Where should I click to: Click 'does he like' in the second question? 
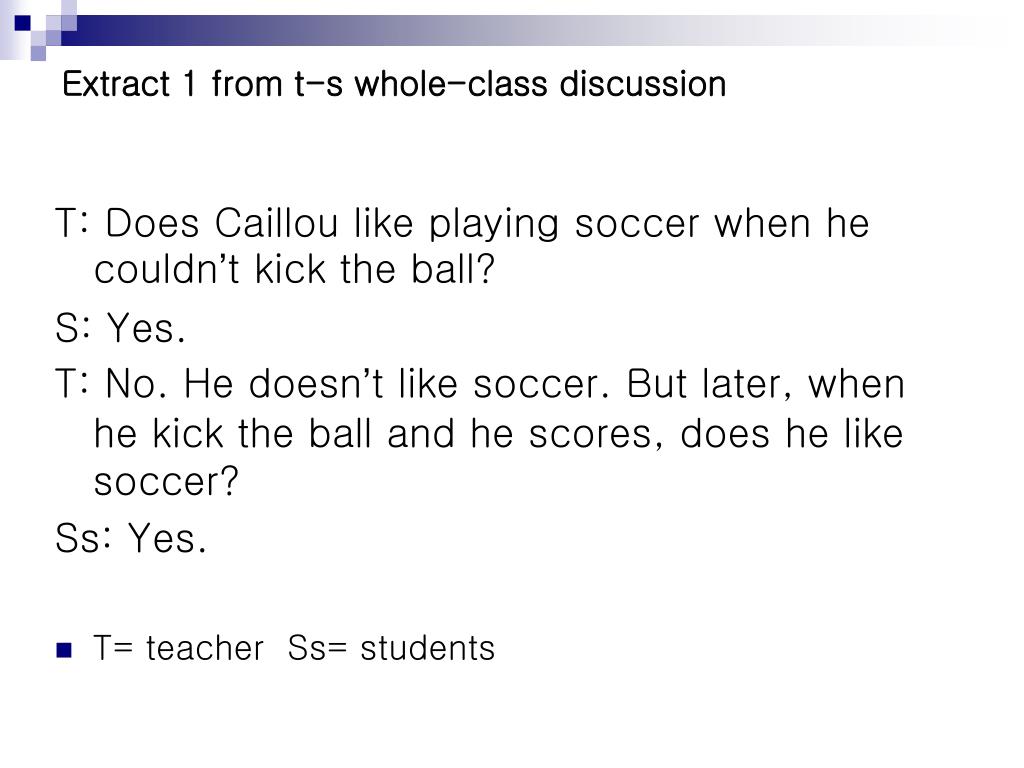(x=792, y=434)
